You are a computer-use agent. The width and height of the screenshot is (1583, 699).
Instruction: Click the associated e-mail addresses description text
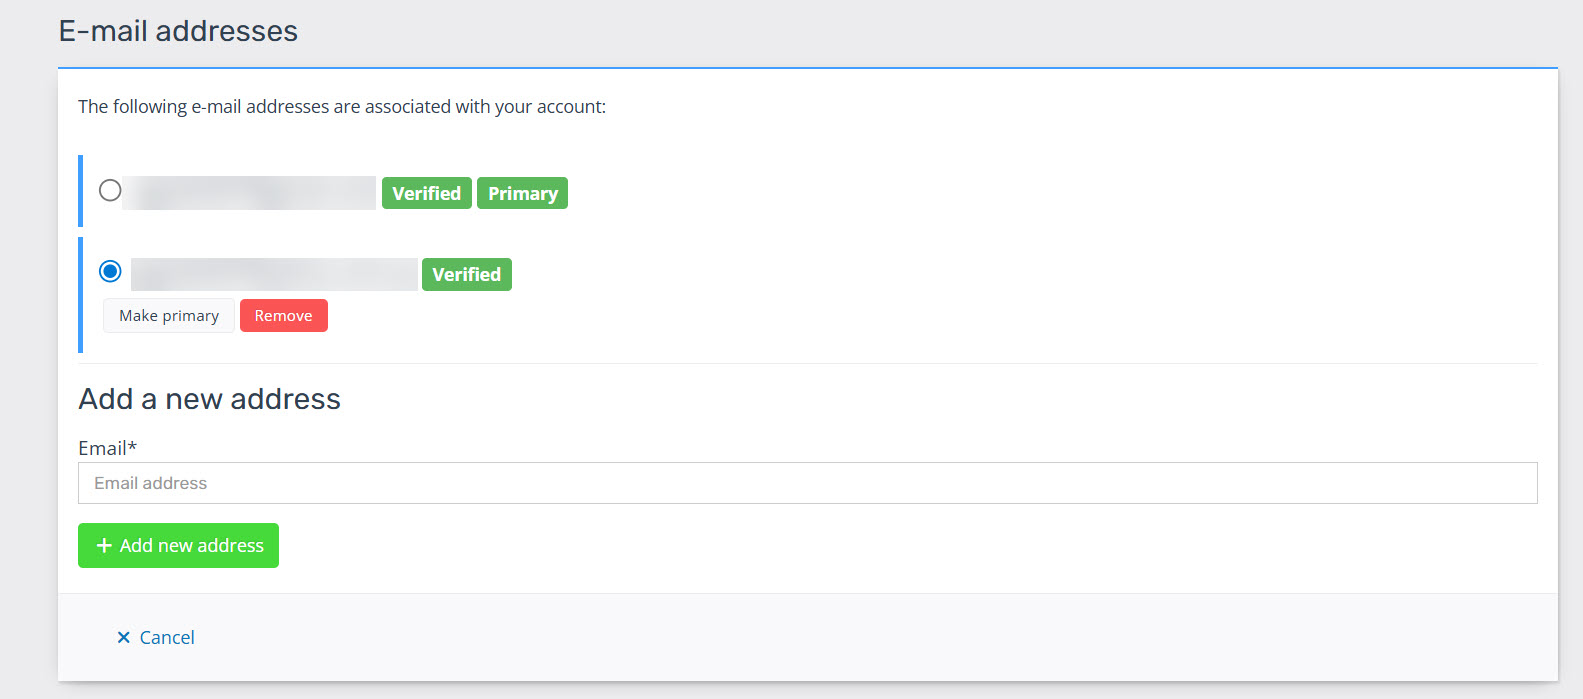pos(342,107)
